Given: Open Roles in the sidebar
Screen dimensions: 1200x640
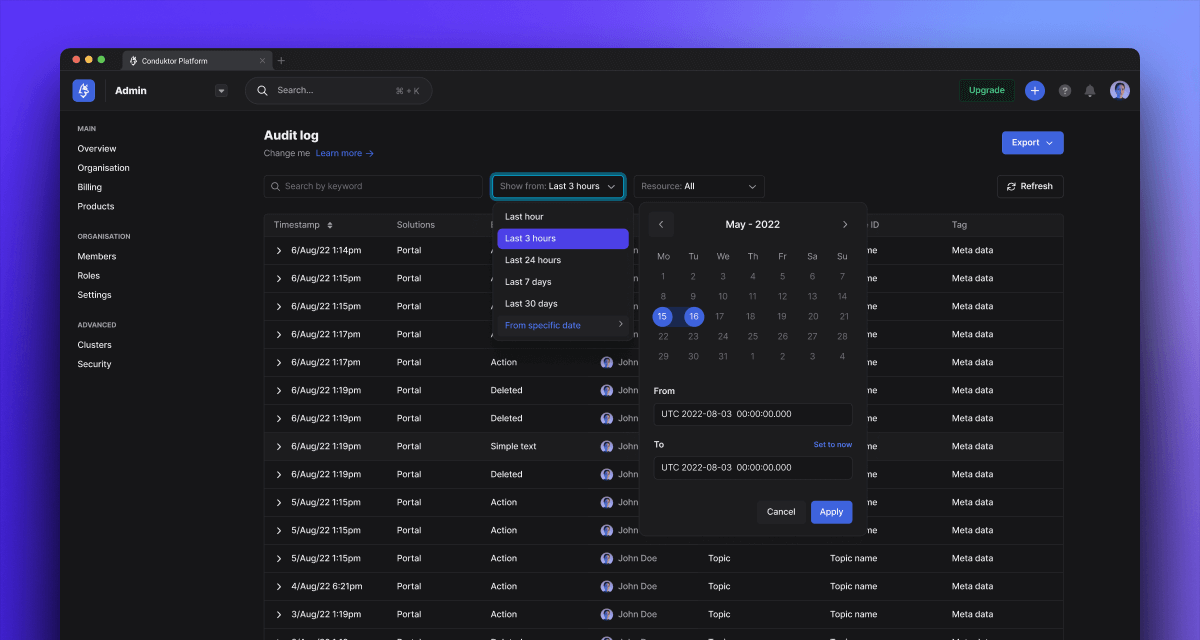Looking at the screenshot, I should [88, 275].
